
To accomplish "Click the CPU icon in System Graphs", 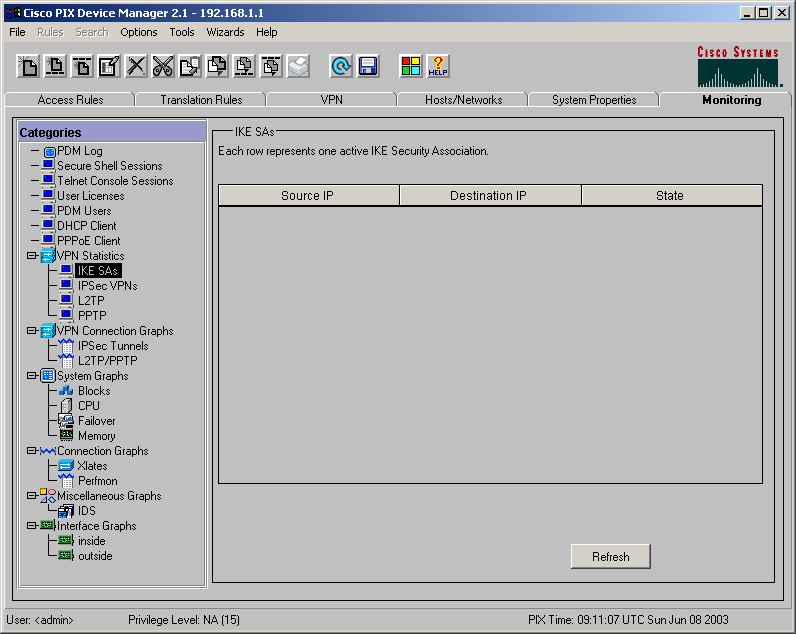I will [x=66, y=406].
